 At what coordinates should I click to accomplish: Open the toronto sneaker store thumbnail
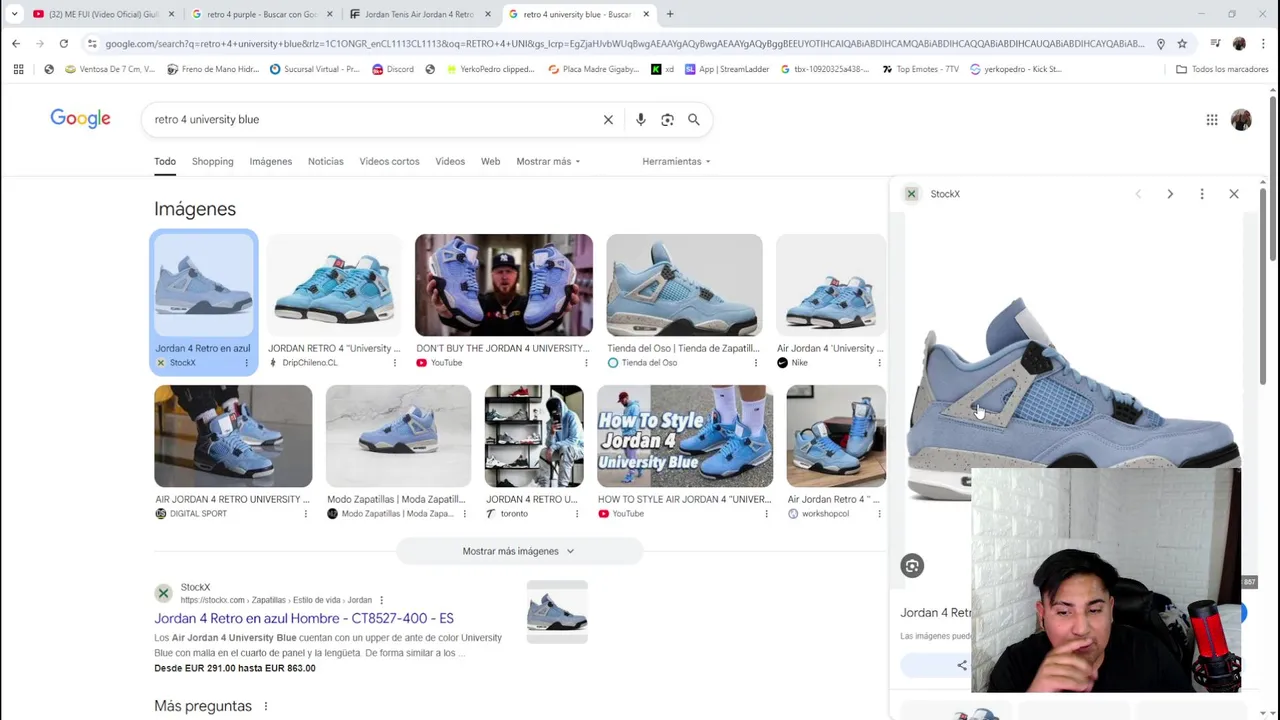[534, 436]
